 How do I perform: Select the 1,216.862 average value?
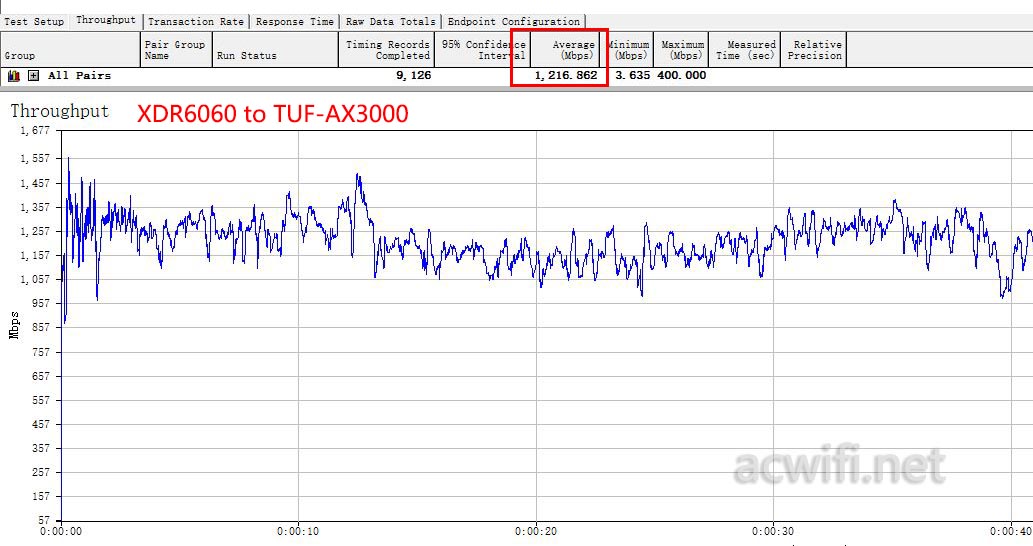(x=566, y=76)
